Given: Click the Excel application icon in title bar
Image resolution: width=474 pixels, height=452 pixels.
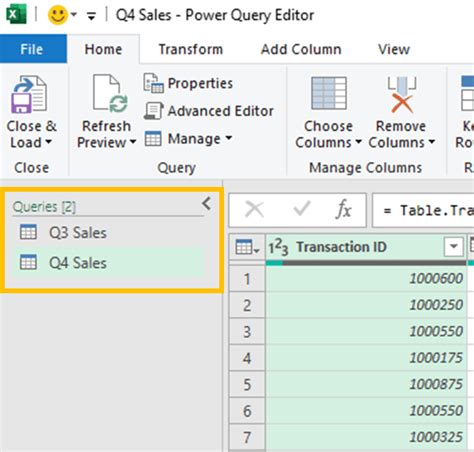Looking at the screenshot, I should (x=16, y=15).
